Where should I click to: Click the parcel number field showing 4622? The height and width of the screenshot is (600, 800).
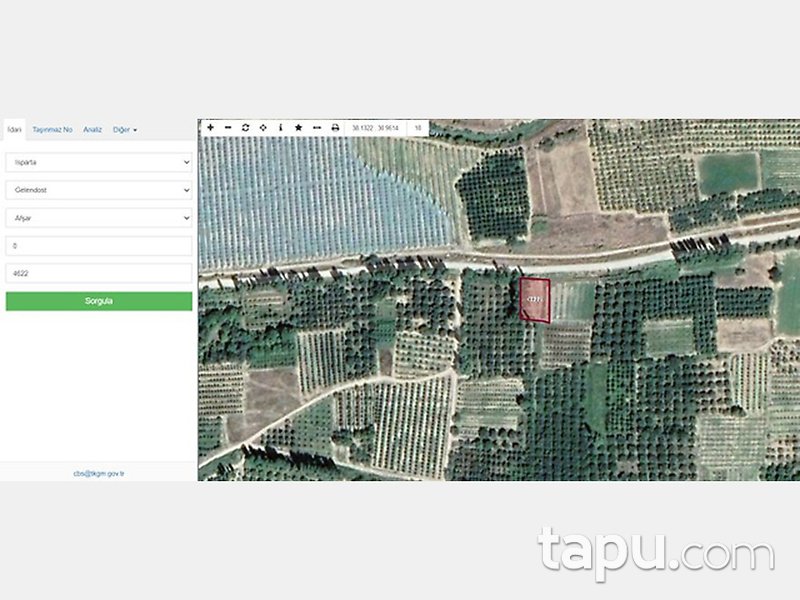pos(99,273)
